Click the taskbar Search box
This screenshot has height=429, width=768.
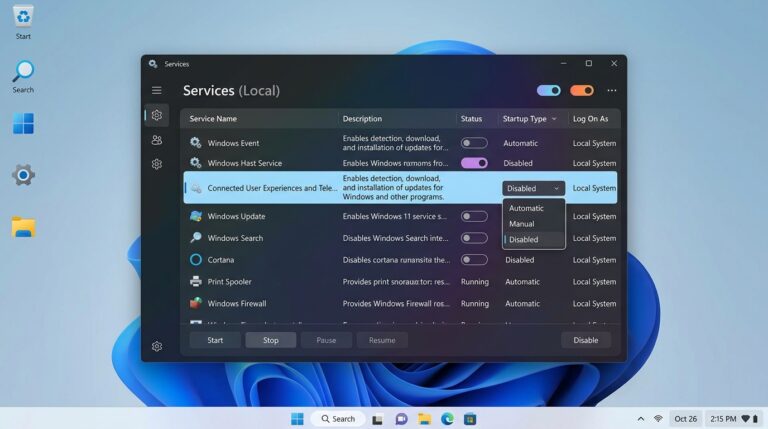pos(338,419)
